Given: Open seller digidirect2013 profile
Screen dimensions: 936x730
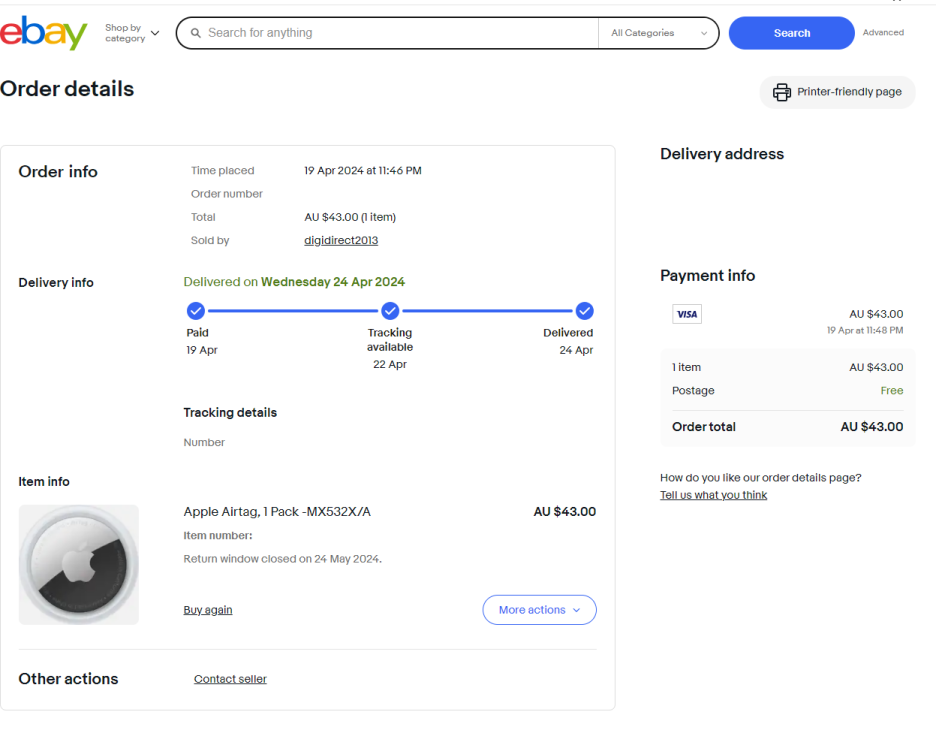Looking at the screenshot, I should 341,240.
